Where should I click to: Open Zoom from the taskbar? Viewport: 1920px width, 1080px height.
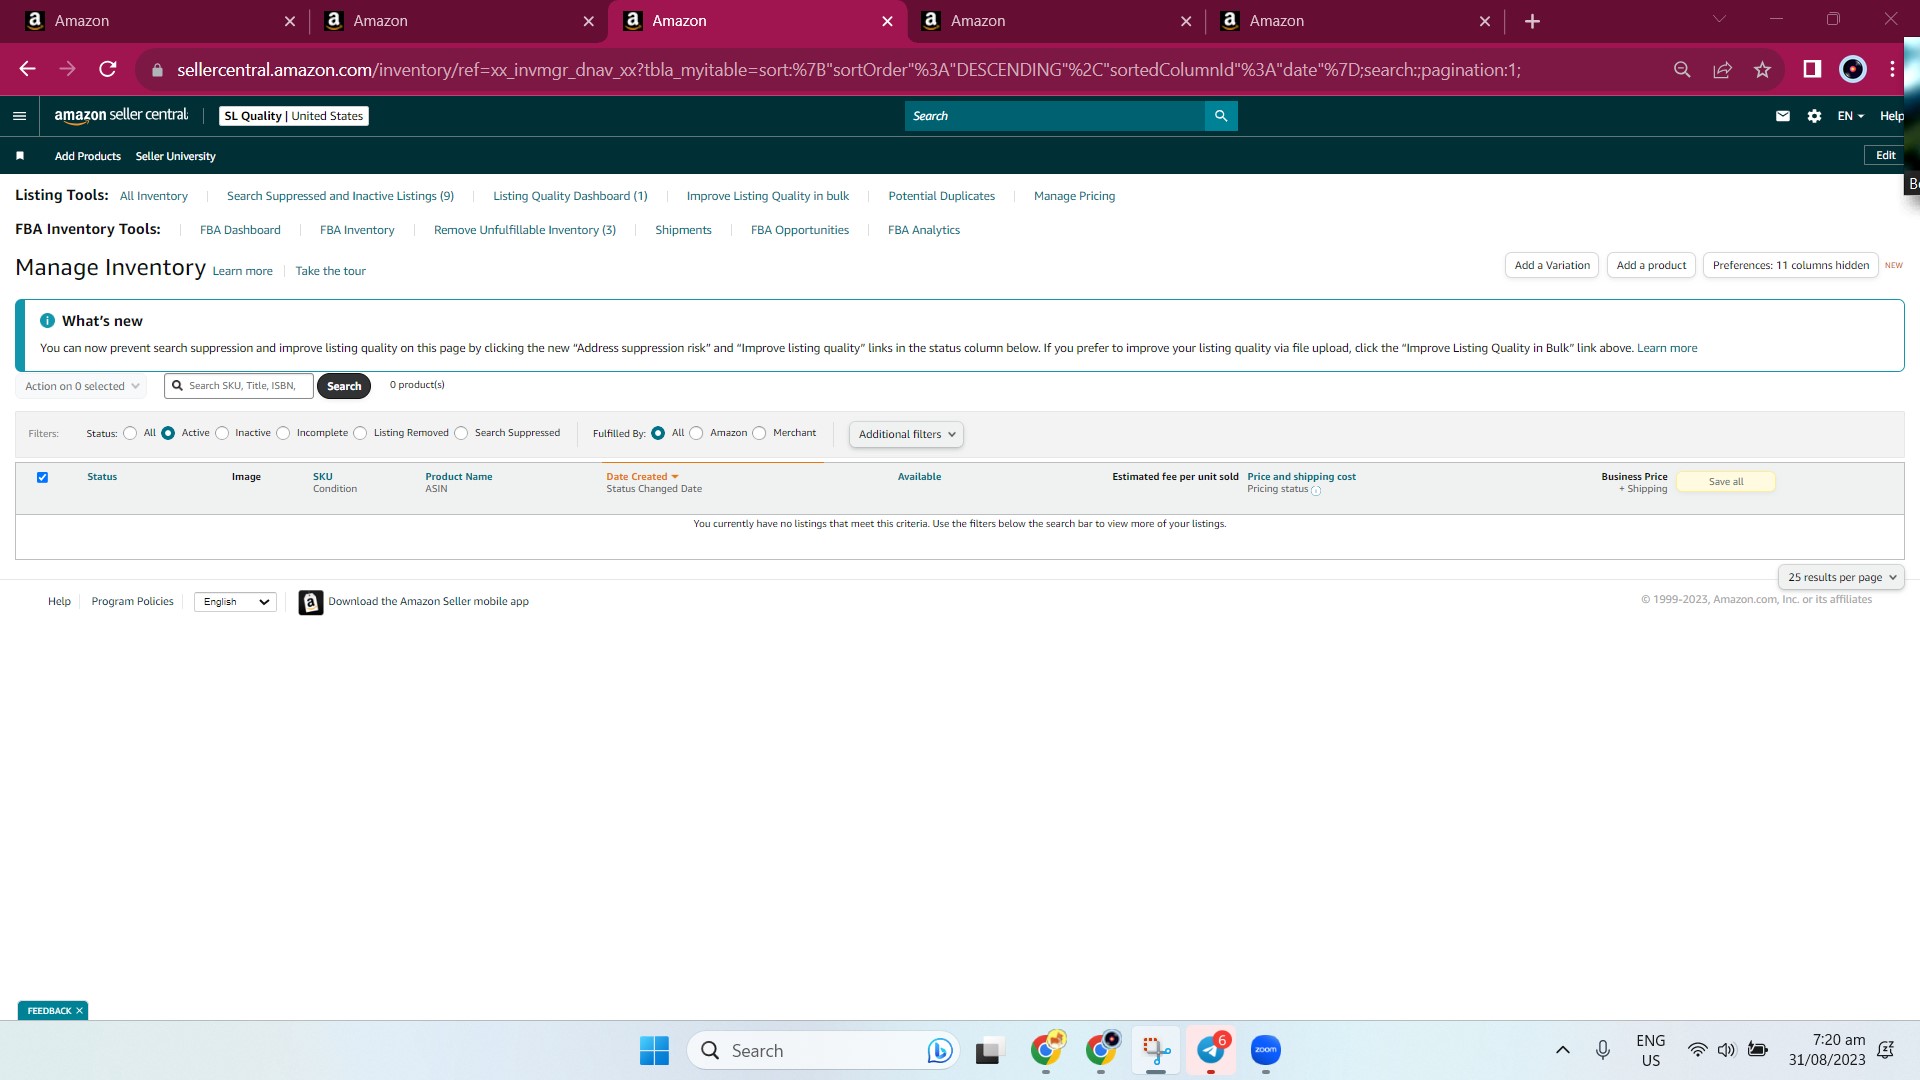(x=1266, y=1050)
